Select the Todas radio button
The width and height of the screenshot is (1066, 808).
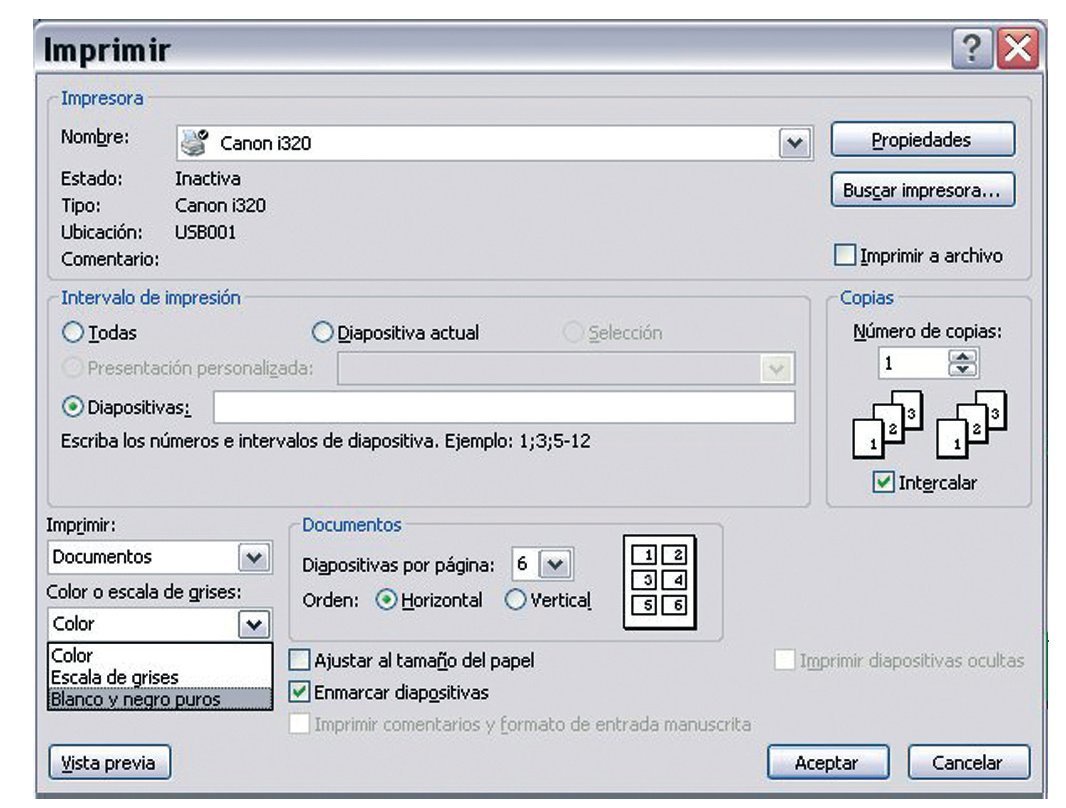tap(73, 333)
